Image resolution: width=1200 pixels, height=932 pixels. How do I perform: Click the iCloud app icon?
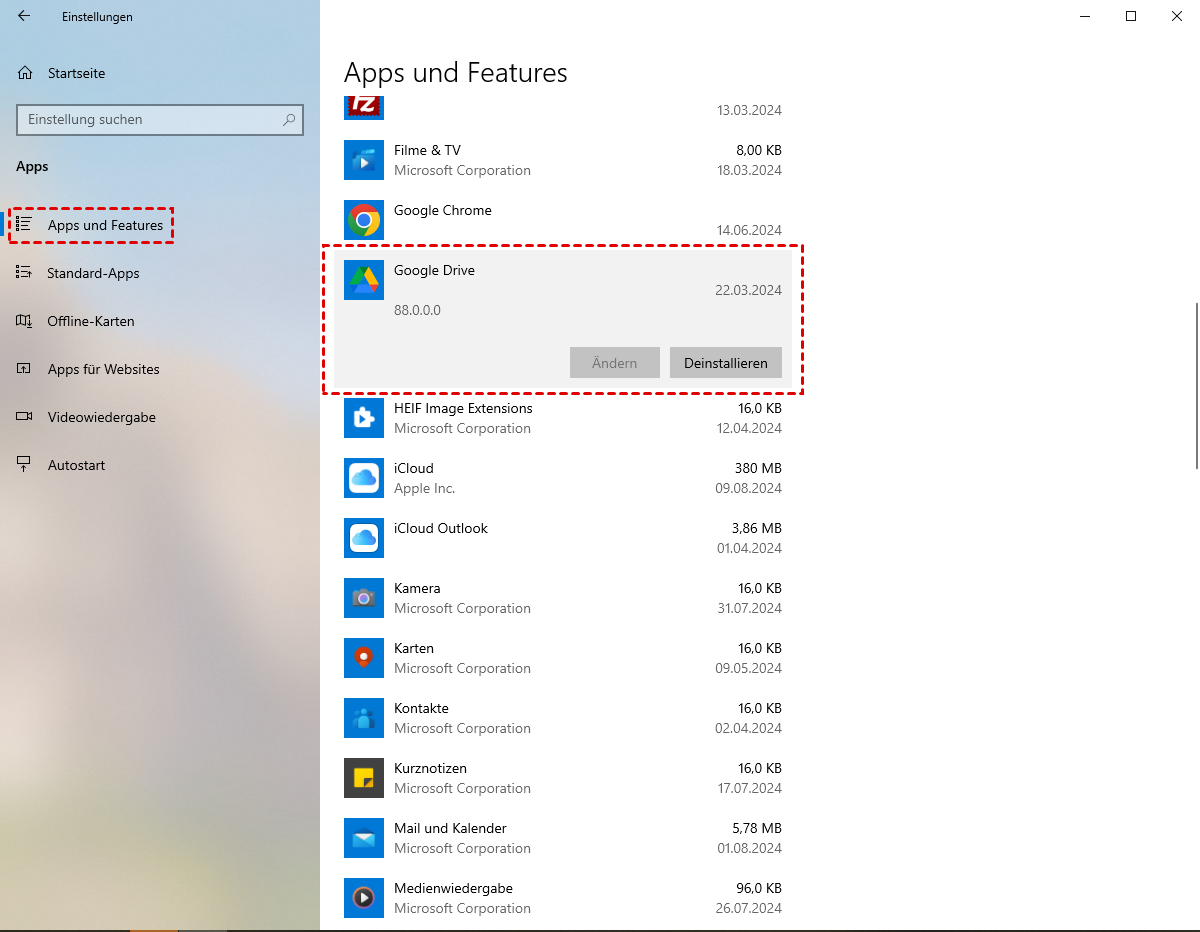pyautogui.click(x=364, y=478)
